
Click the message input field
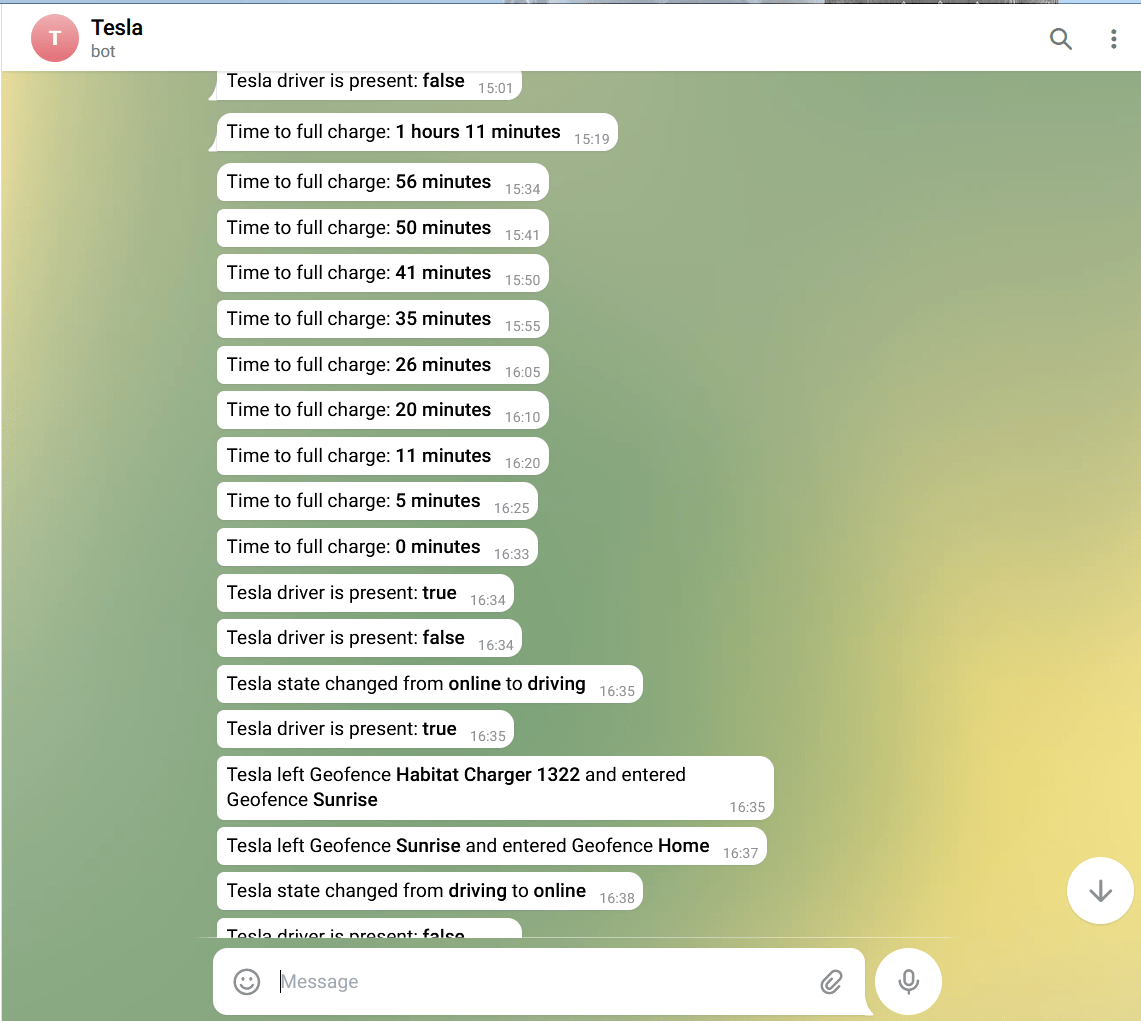click(x=540, y=981)
